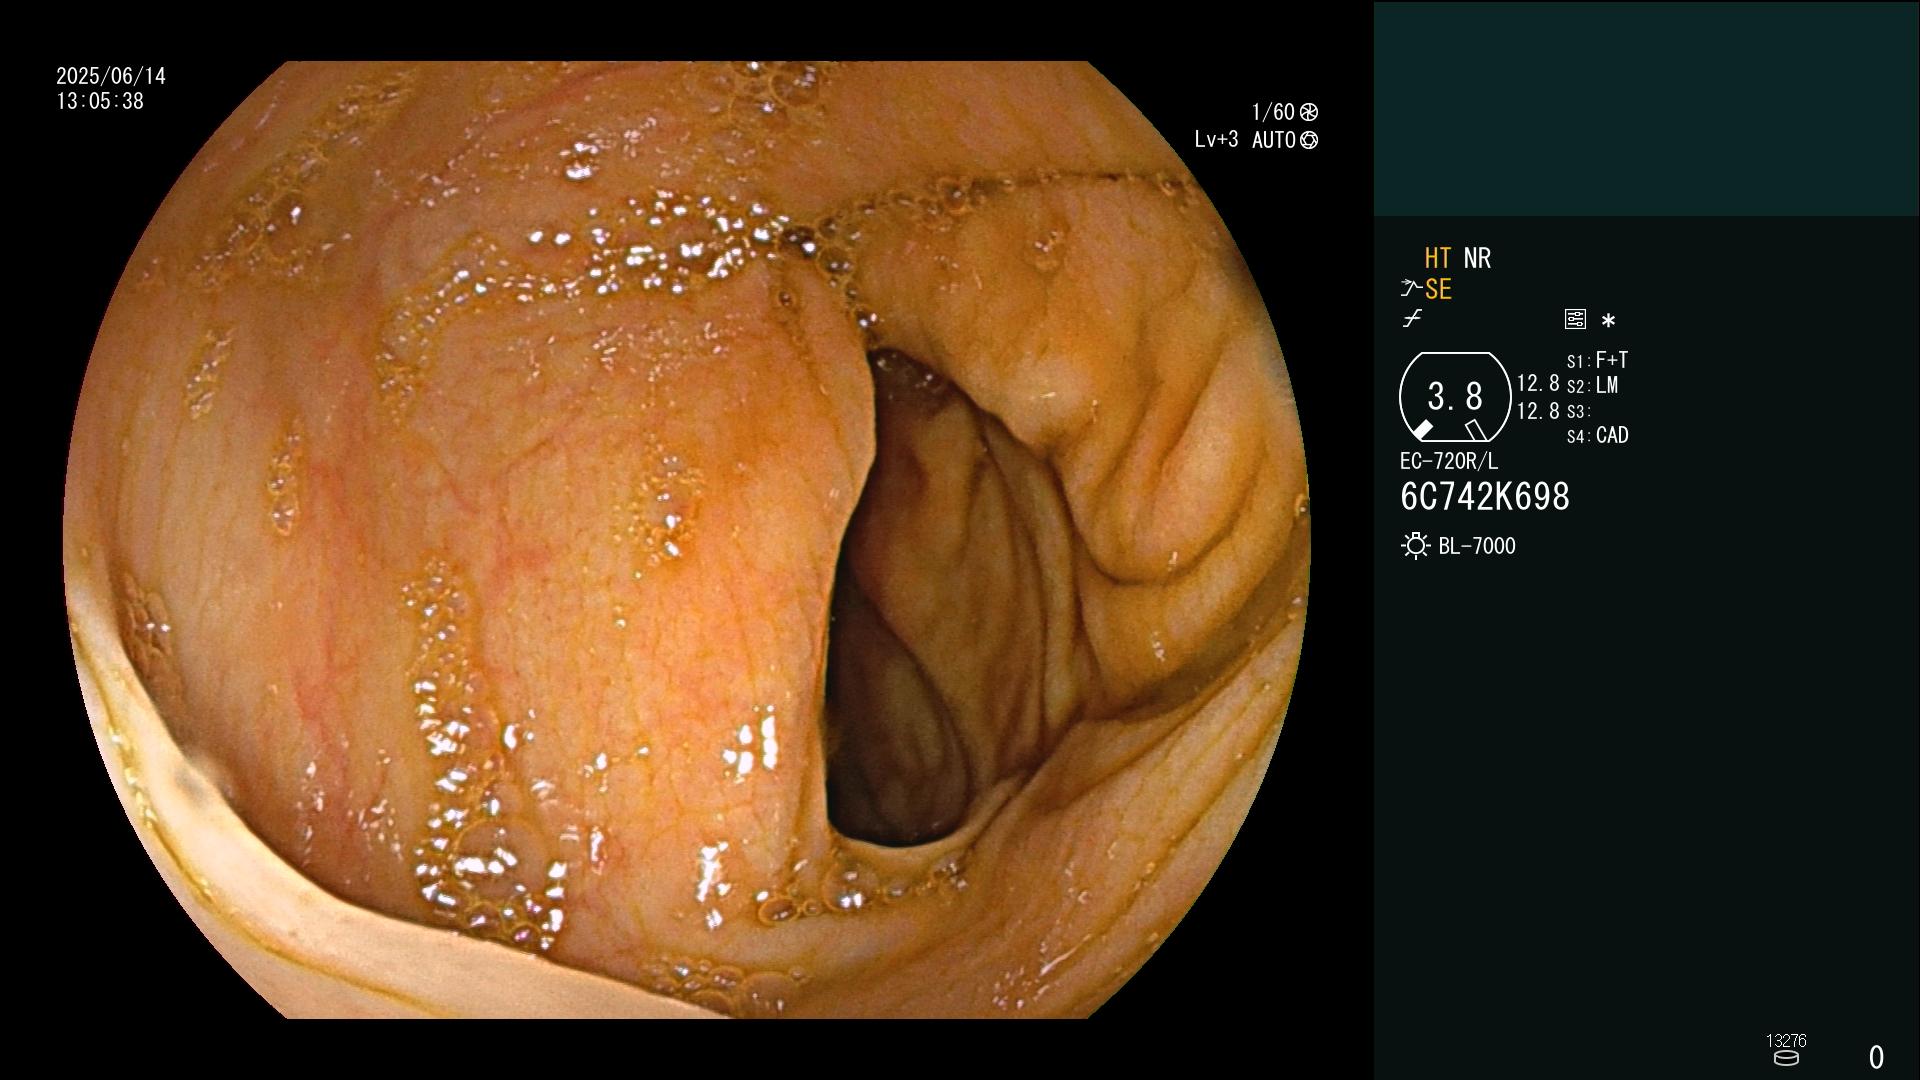The width and height of the screenshot is (1920, 1080).
Task: Click the date 2025/06/14
Action: [111, 76]
